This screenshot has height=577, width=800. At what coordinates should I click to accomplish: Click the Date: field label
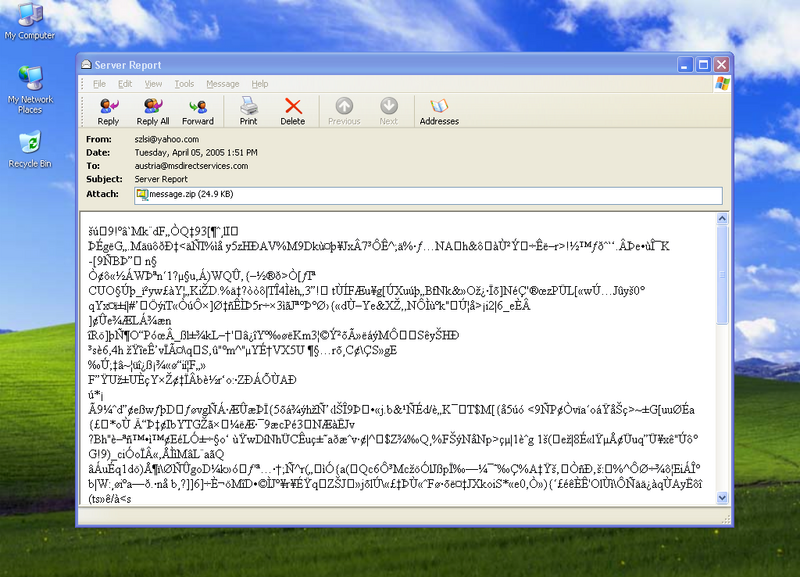click(98, 153)
